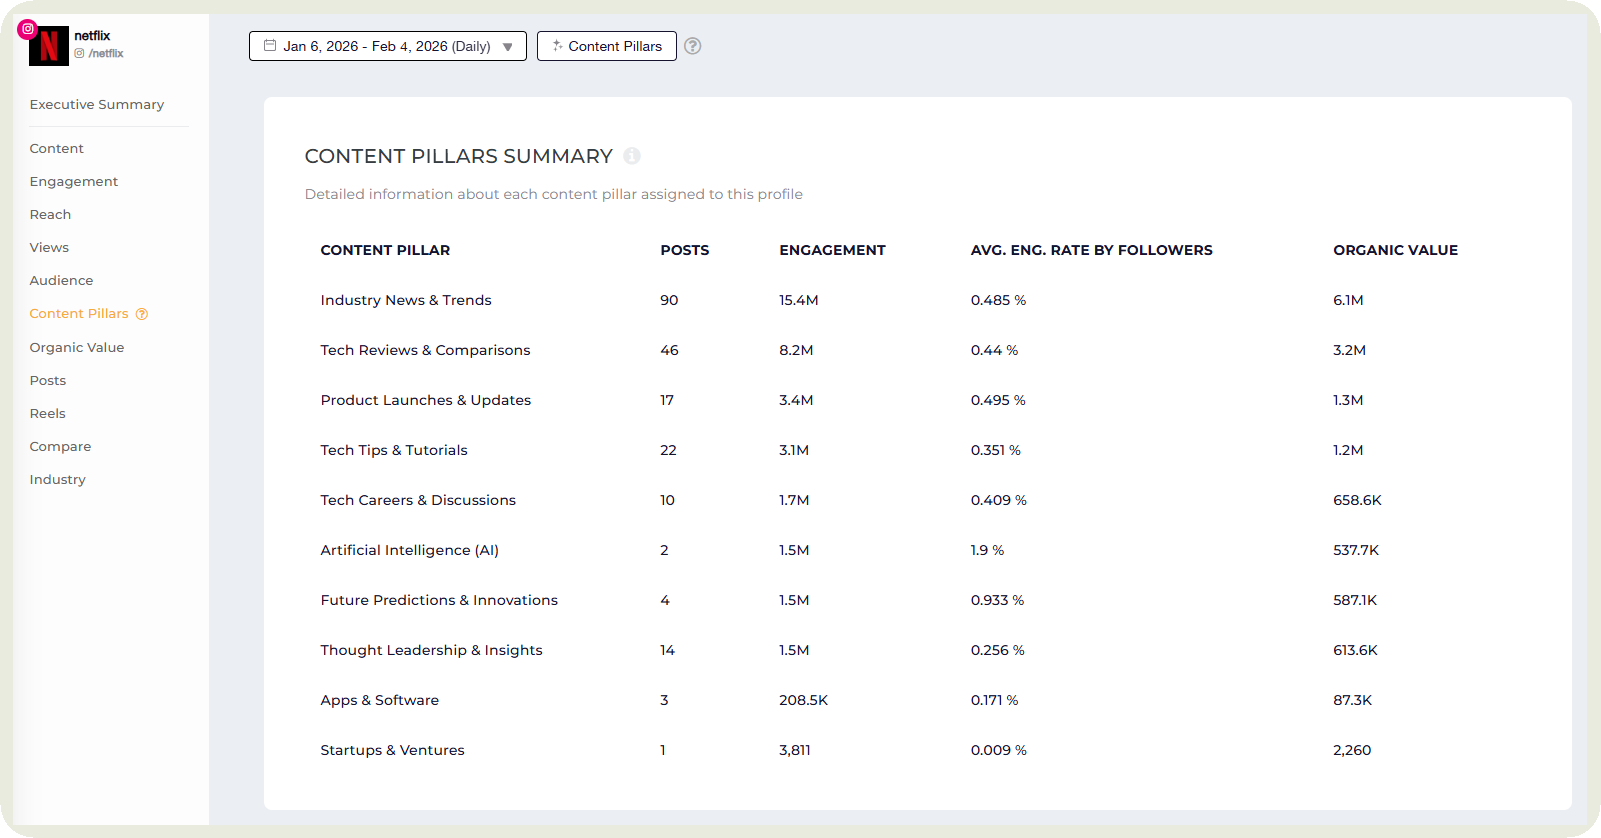This screenshot has width=1601, height=838.
Task: Select Compare from sidebar
Action: (x=60, y=447)
